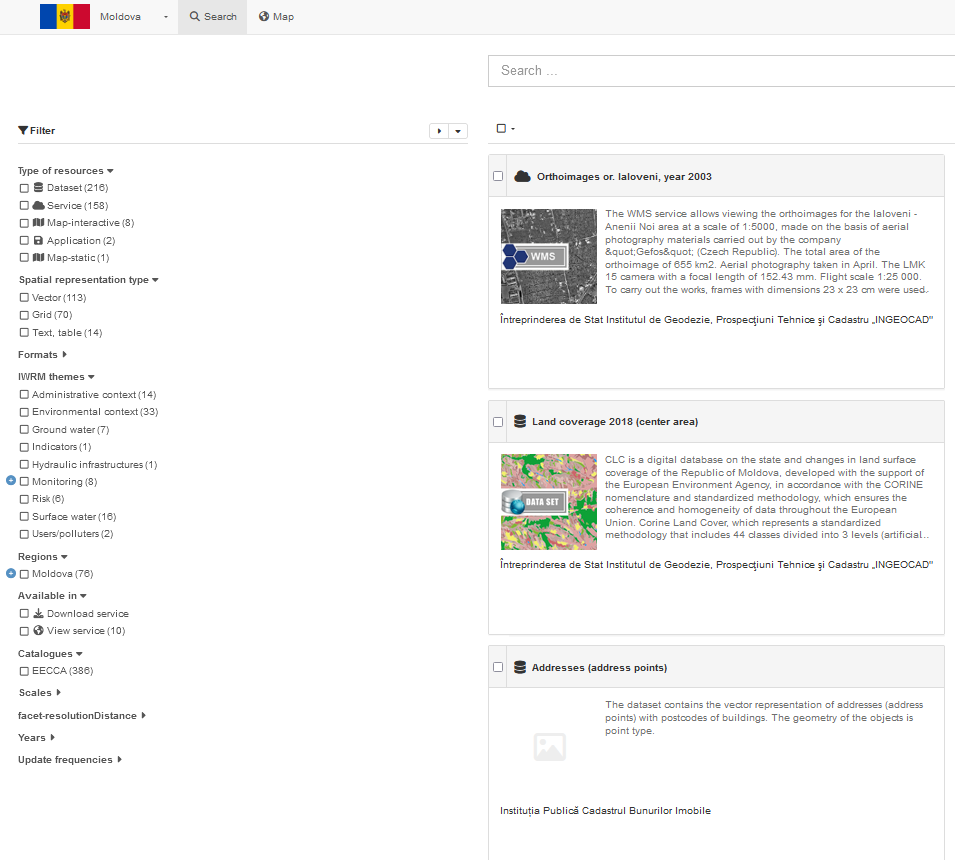Select the Orthoimages Ialoveni result checkbox
This screenshot has height=860, width=955.
click(x=498, y=176)
